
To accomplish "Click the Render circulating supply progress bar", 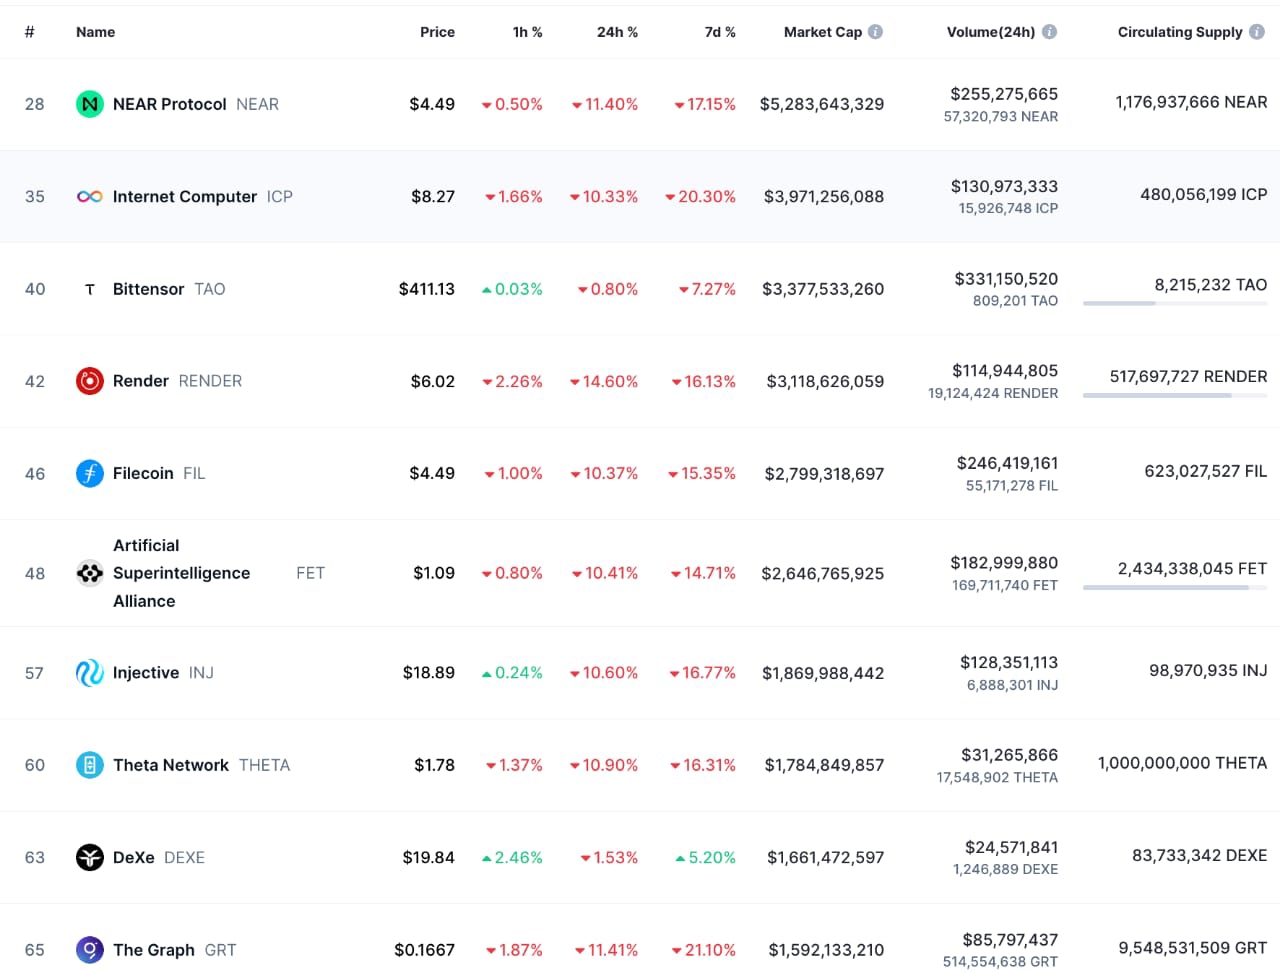I will [1175, 395].
